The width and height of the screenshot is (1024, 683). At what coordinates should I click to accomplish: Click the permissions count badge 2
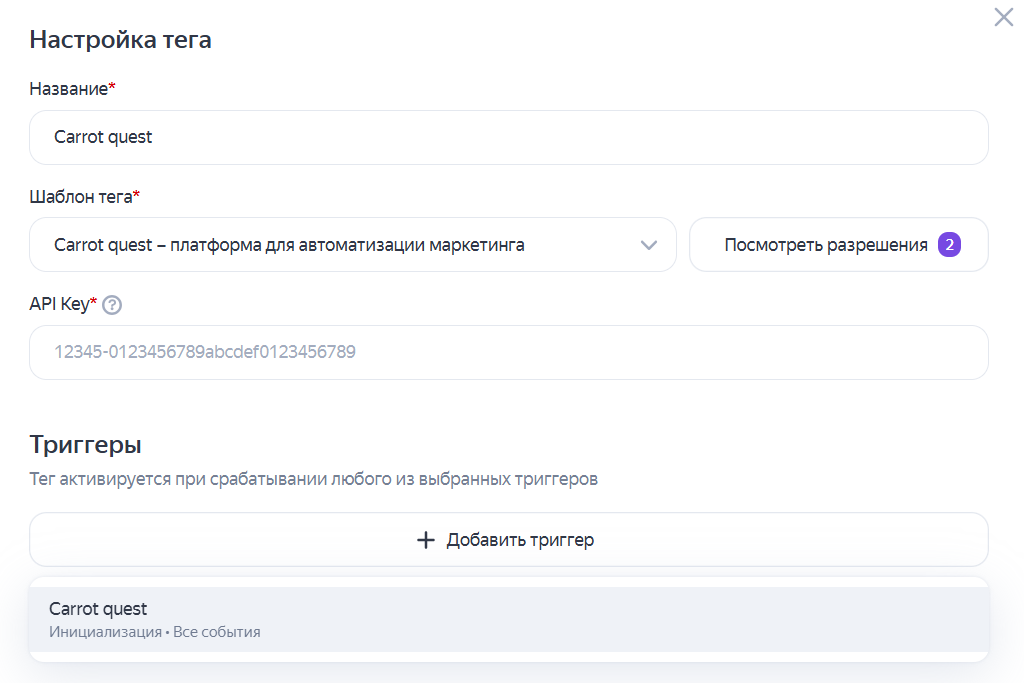[x=949, y=245]
